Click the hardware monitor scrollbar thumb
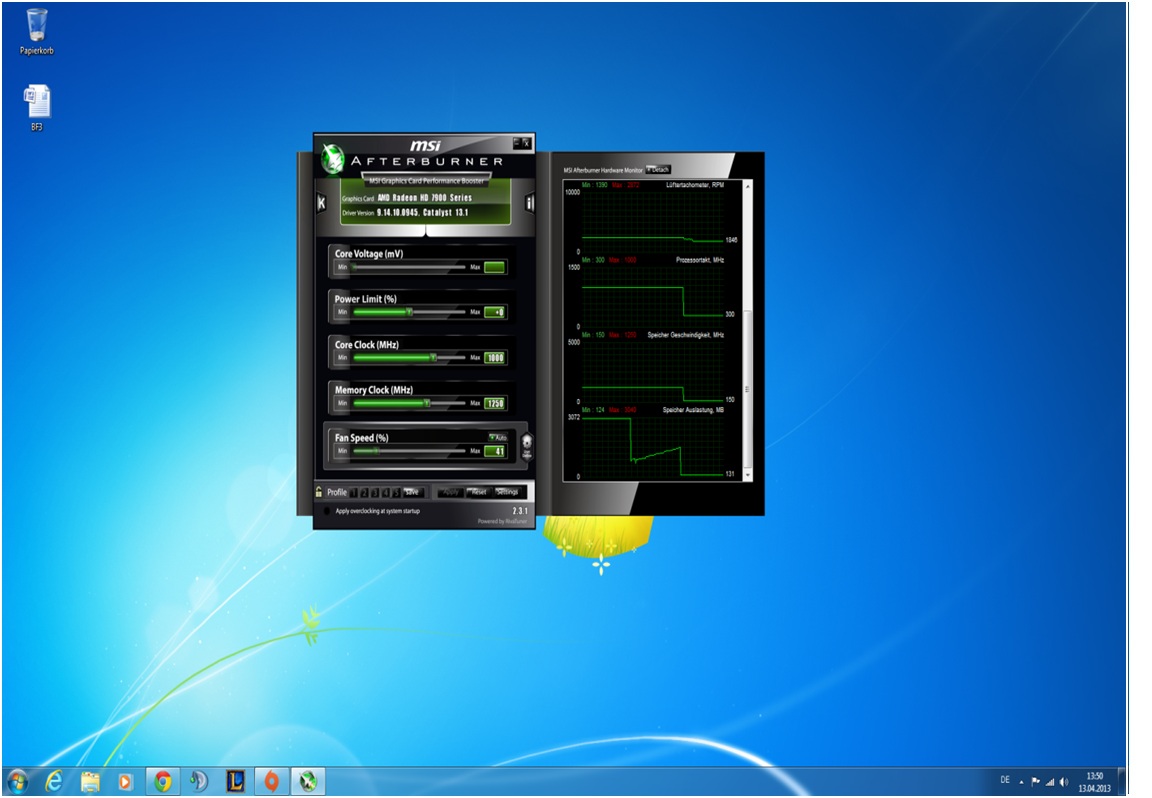 coord(748,389)
